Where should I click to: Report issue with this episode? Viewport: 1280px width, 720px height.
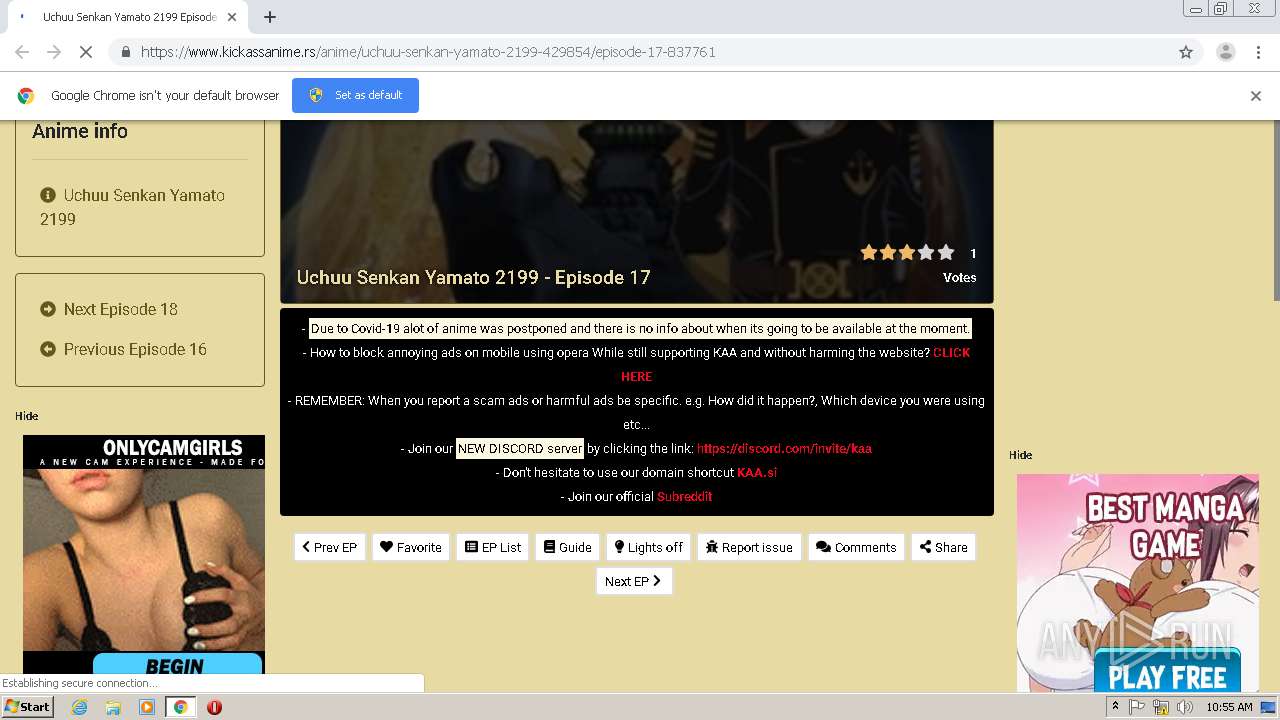pos(749,547)
